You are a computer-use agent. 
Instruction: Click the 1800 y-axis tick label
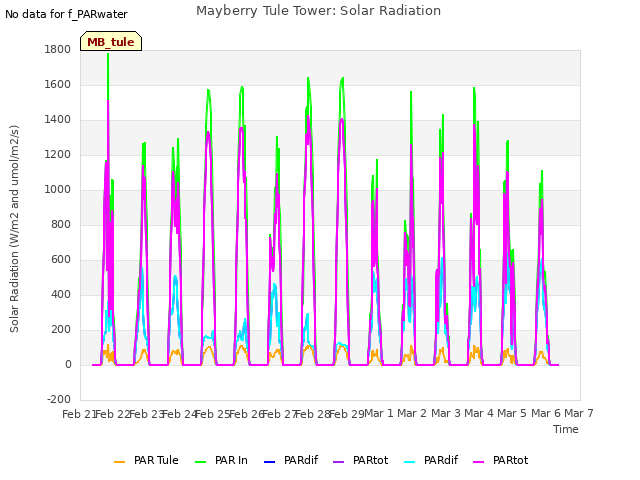tap(58, 50)
